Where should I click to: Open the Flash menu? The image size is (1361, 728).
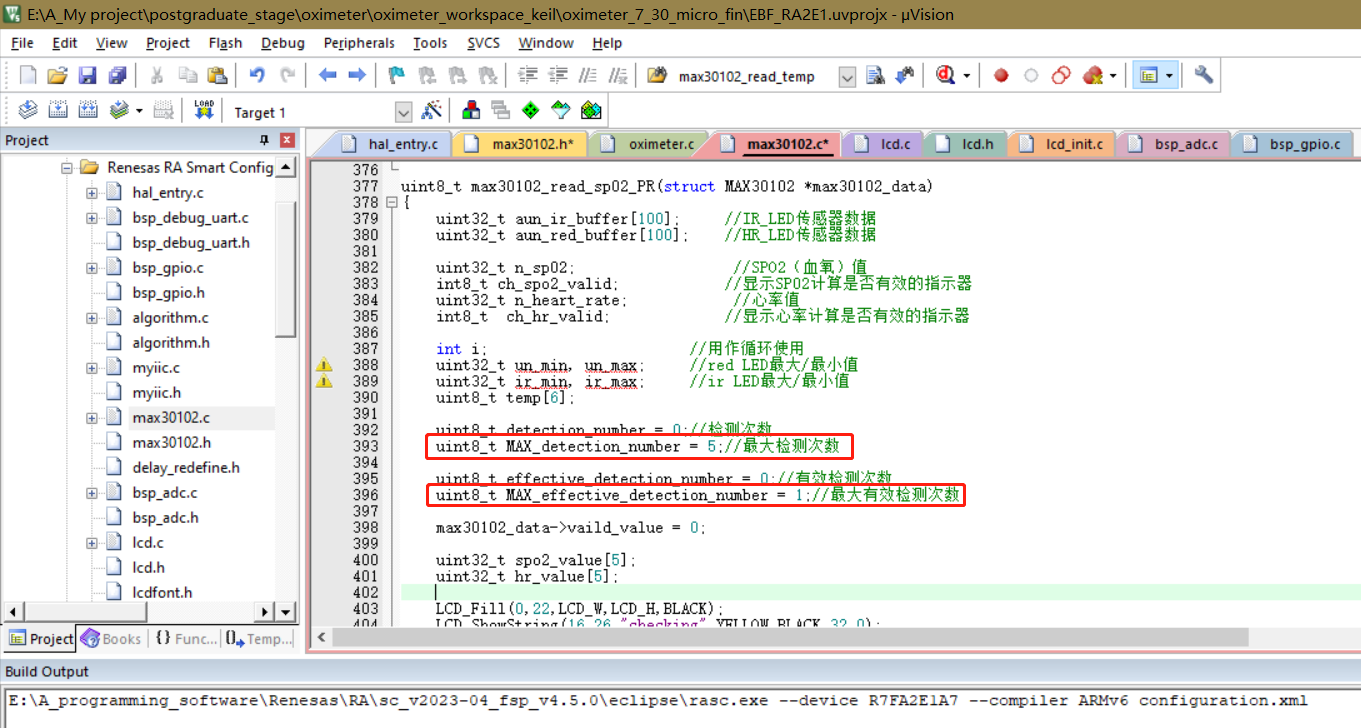pos(225,43)
